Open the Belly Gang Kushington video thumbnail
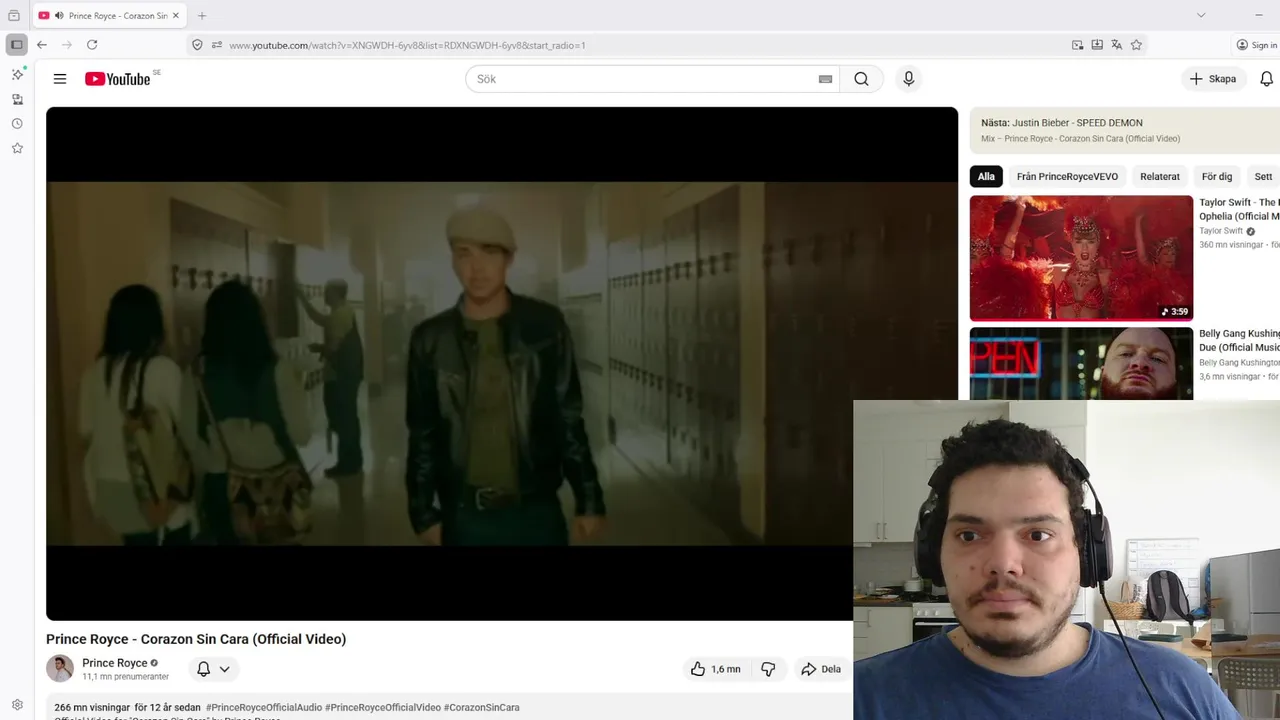This screenshot has height=720, width=1280. (x=1081, y=363)
